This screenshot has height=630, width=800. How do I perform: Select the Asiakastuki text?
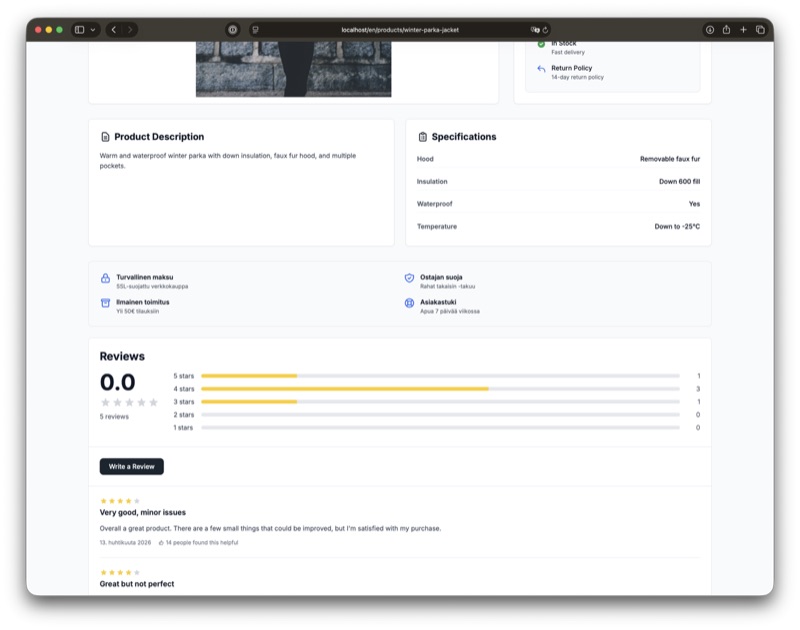[438, 302]
